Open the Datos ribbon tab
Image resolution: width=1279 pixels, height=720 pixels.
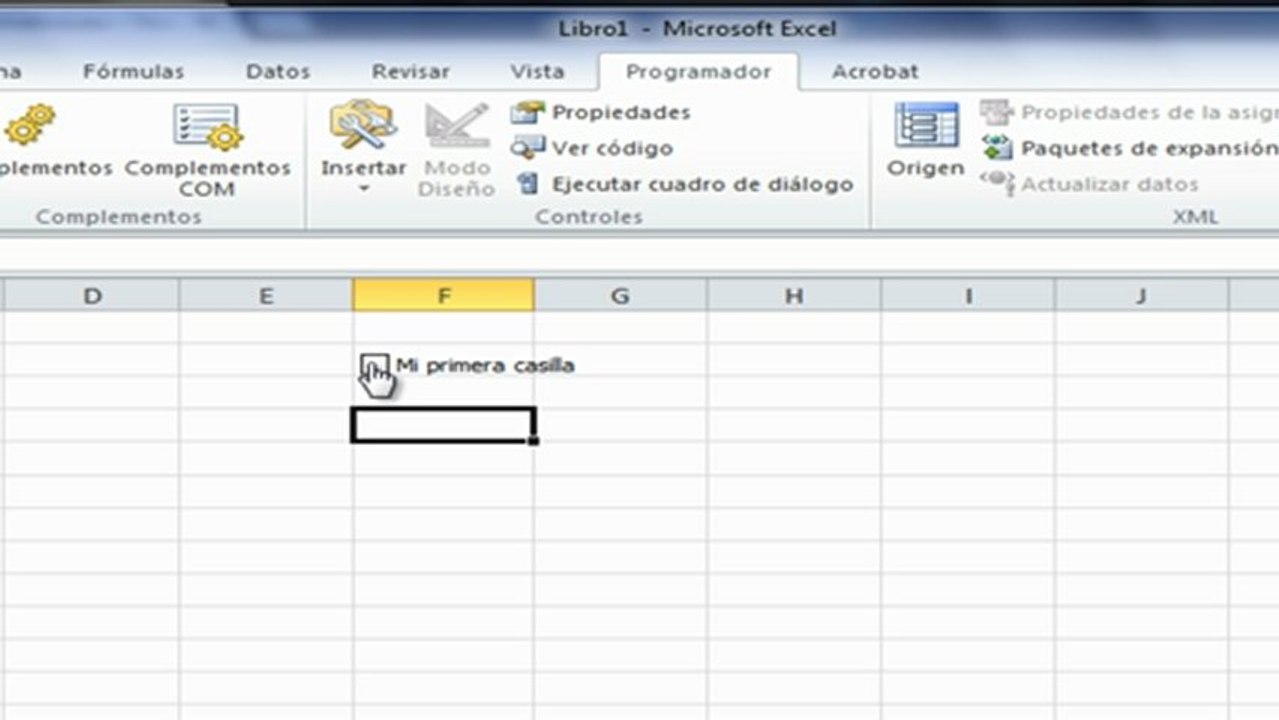click(278, 72)
